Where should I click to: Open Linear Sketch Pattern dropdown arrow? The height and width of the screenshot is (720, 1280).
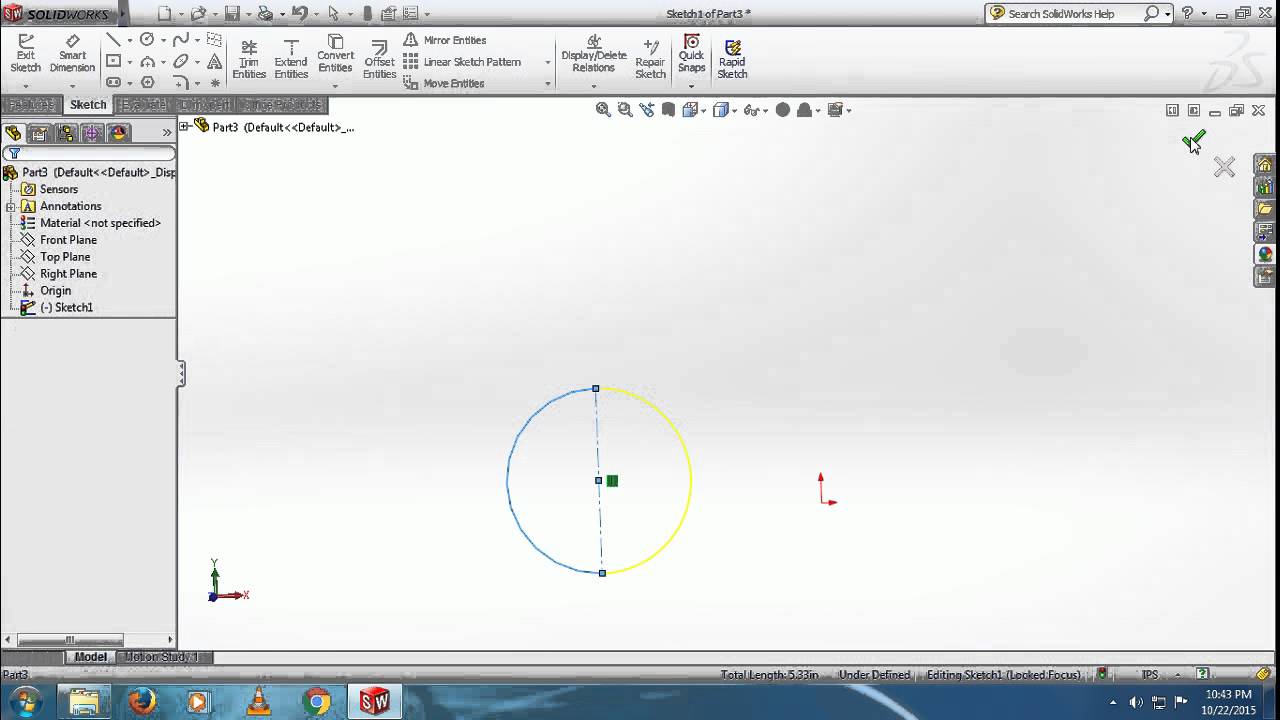click(x=547, y=62)
